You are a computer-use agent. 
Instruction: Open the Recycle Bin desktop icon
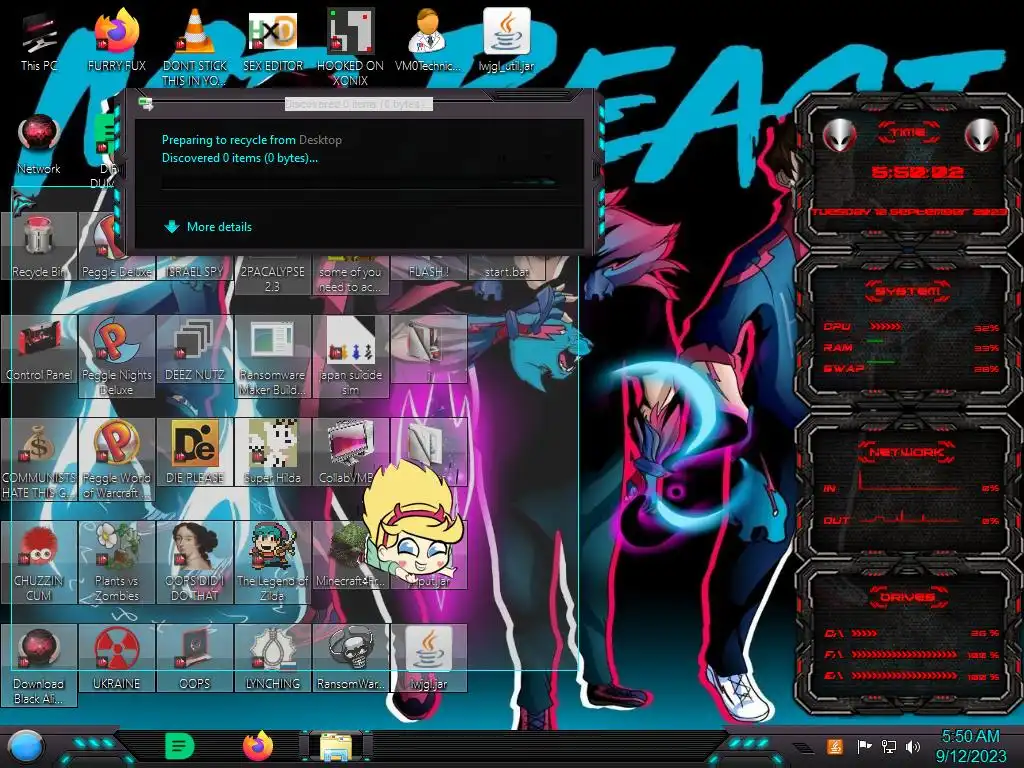[x=39, y=248]
